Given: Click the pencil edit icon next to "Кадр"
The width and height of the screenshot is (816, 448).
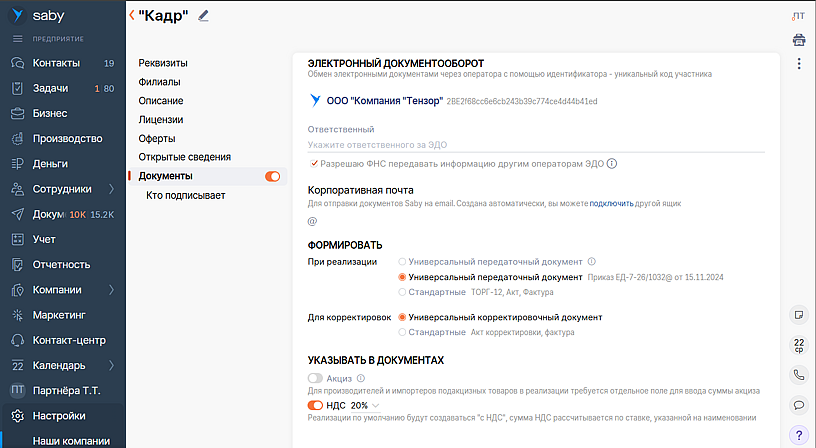Looking at the screenshot, I should (204, 15).
